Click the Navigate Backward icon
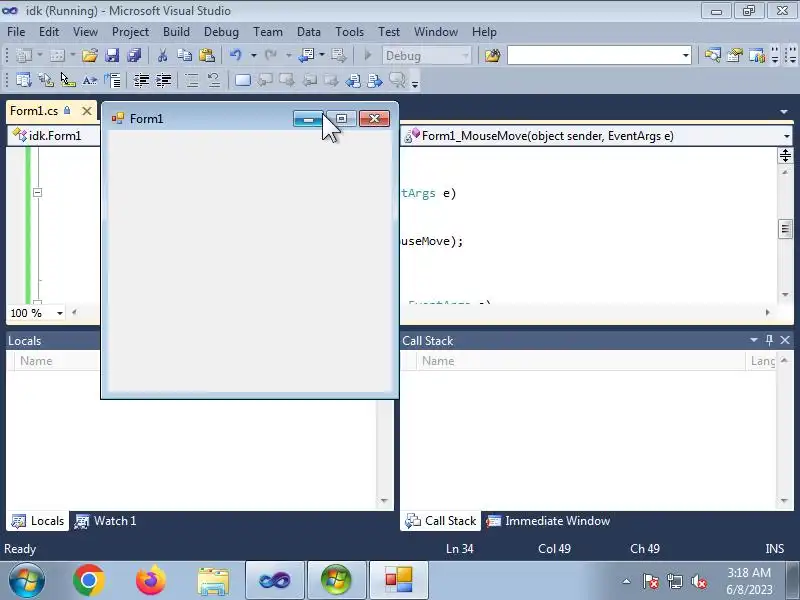 coord(306,55)
